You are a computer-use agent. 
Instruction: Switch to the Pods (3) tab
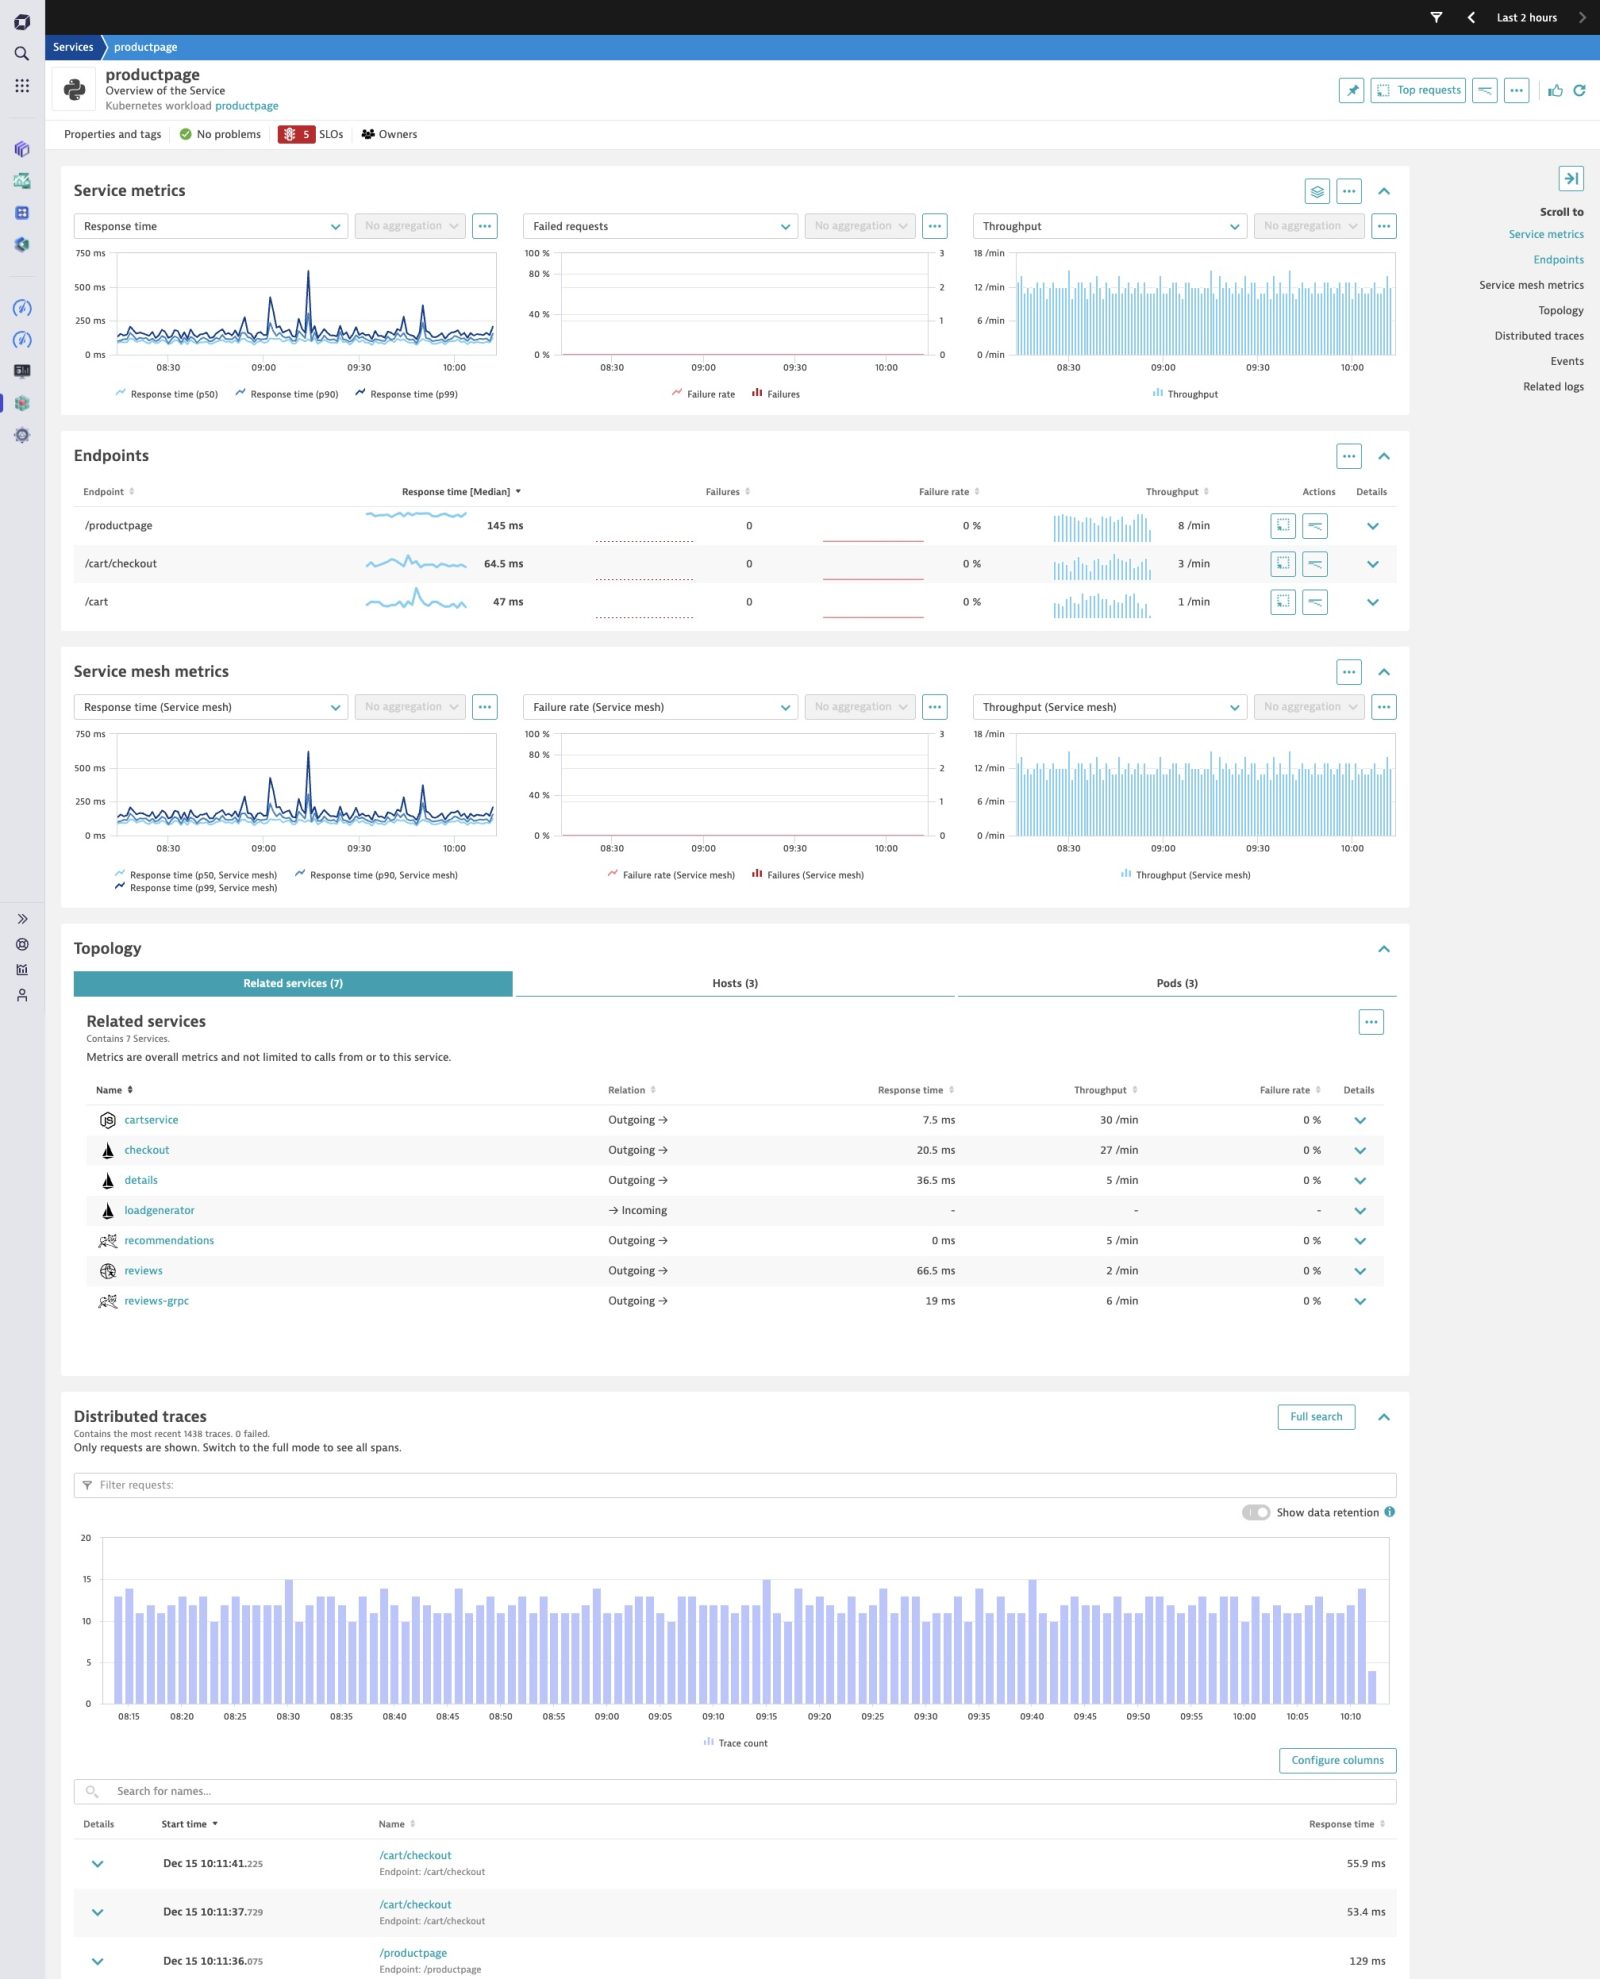pyautogui.click(x=1178, y=983)
